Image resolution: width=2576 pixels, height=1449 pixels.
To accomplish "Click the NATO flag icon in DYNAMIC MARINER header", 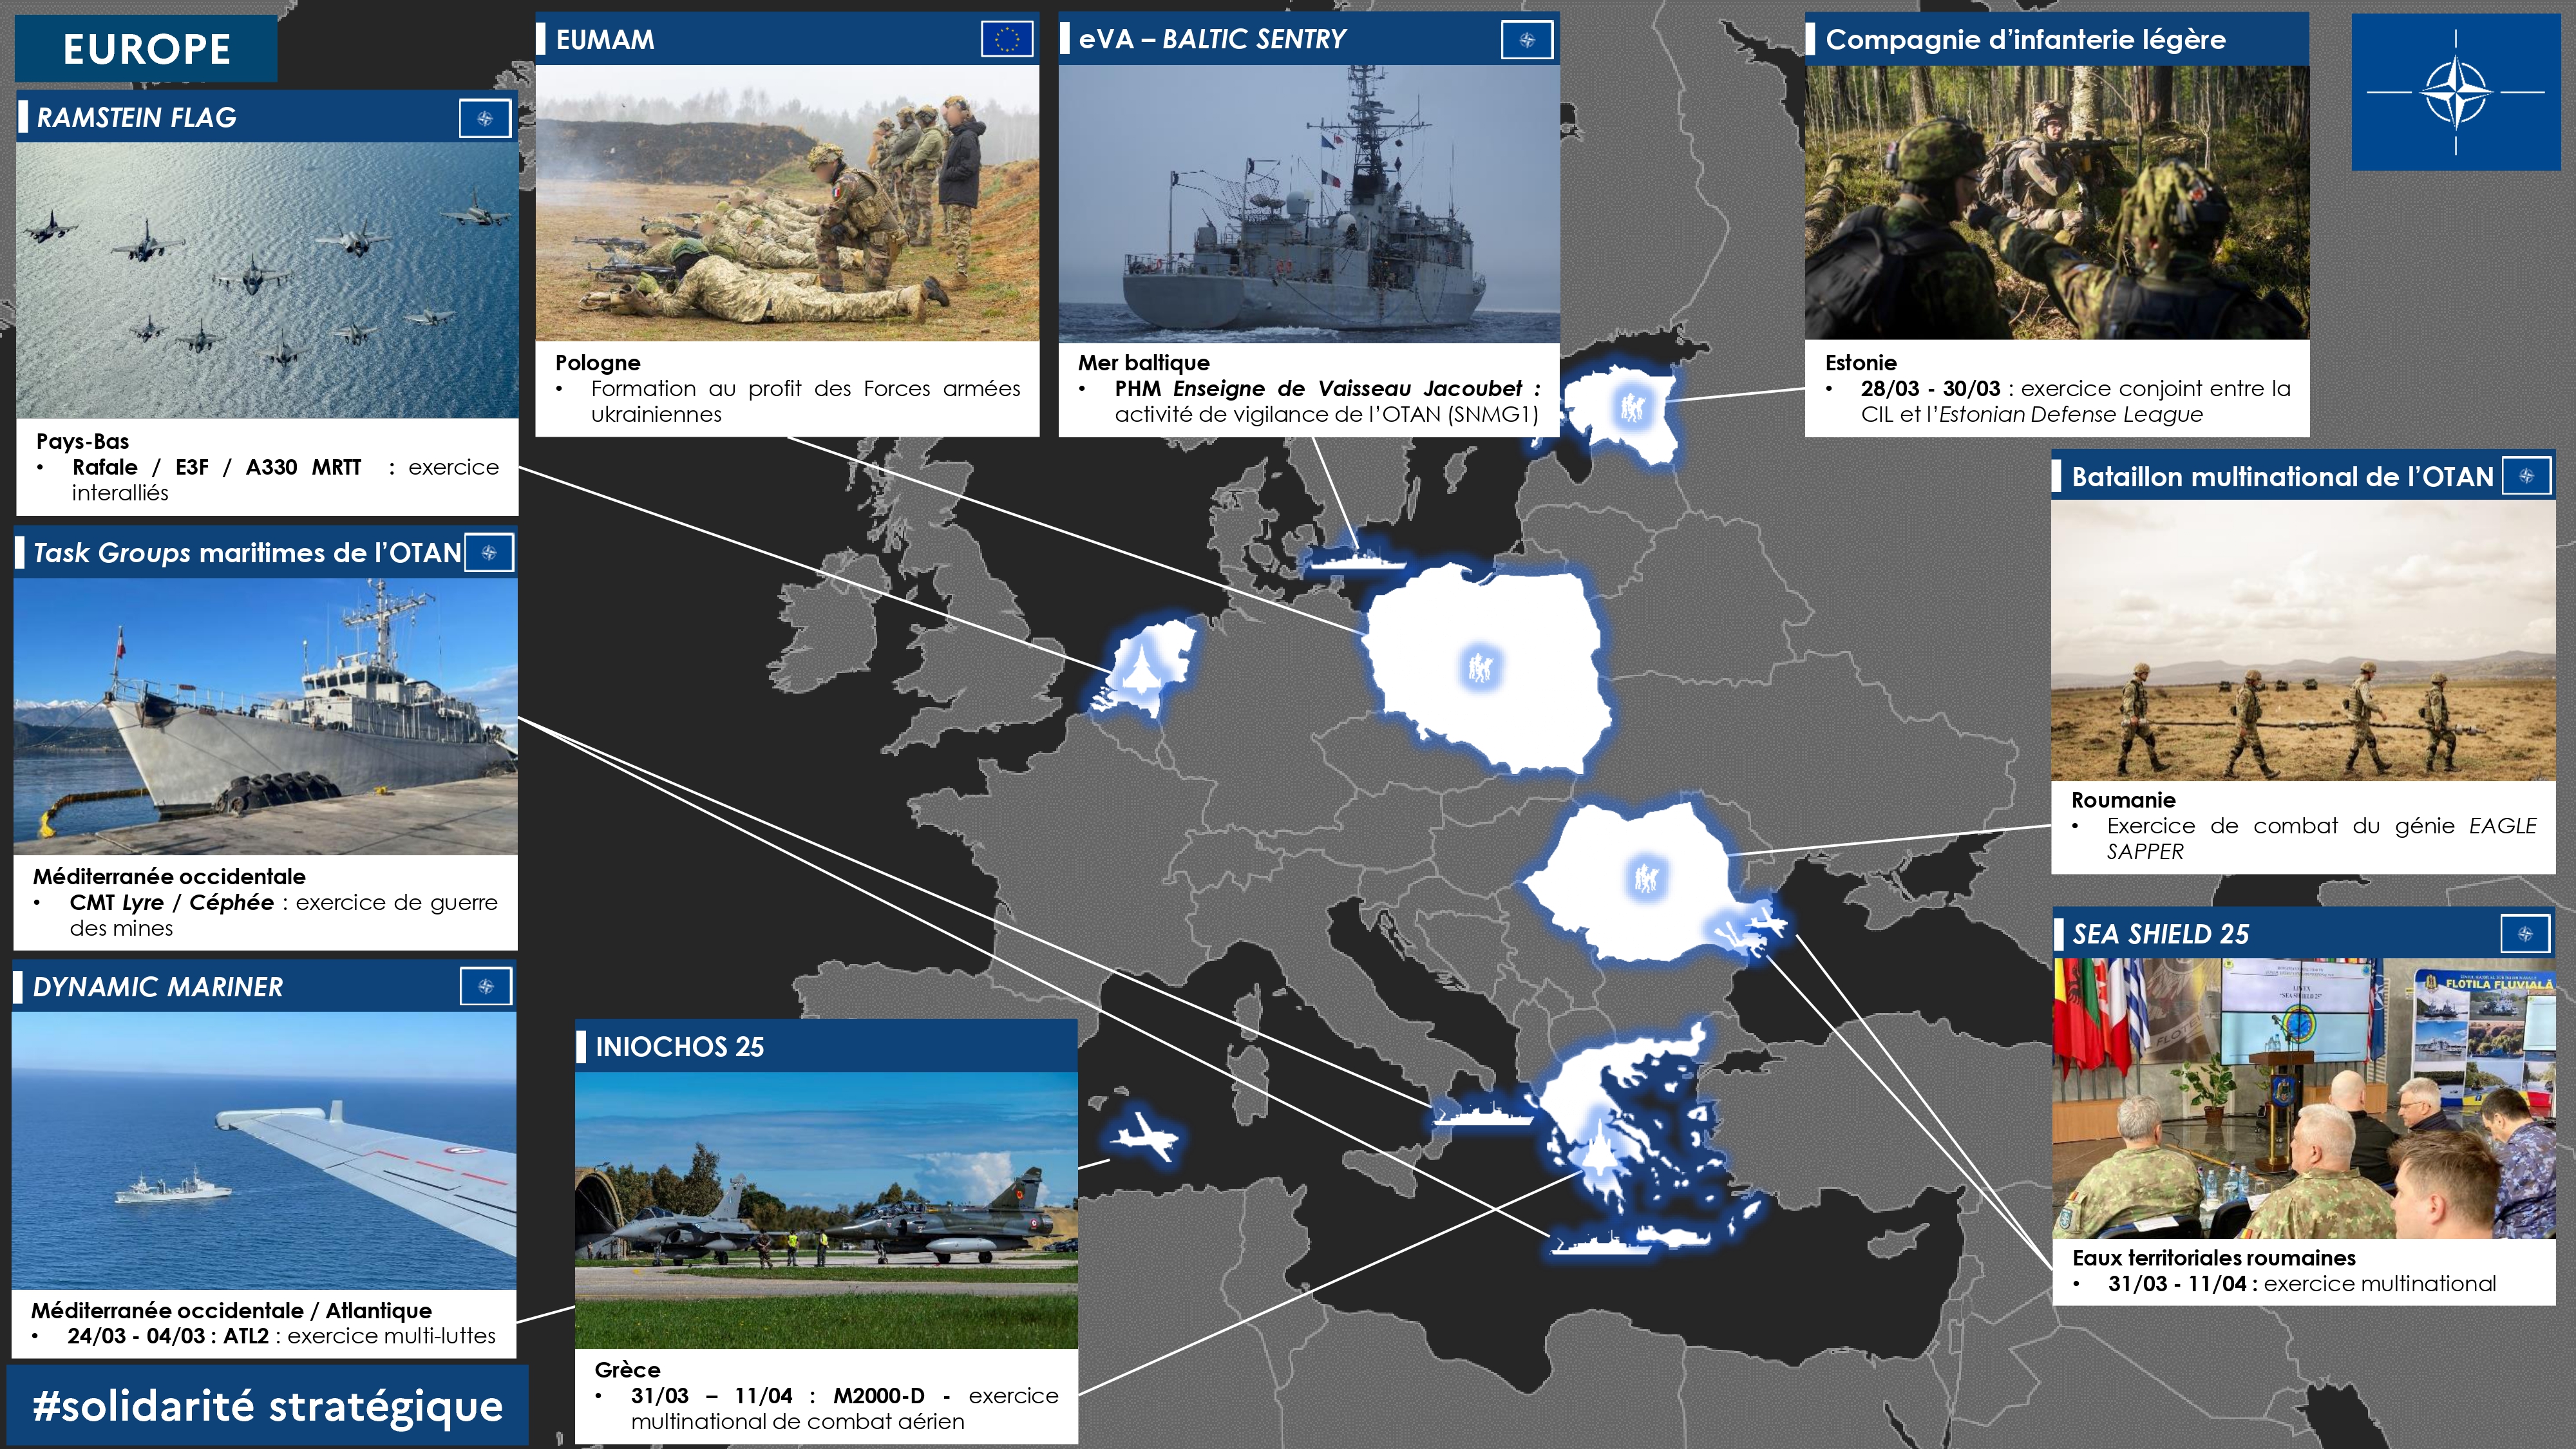I will 486,987.
